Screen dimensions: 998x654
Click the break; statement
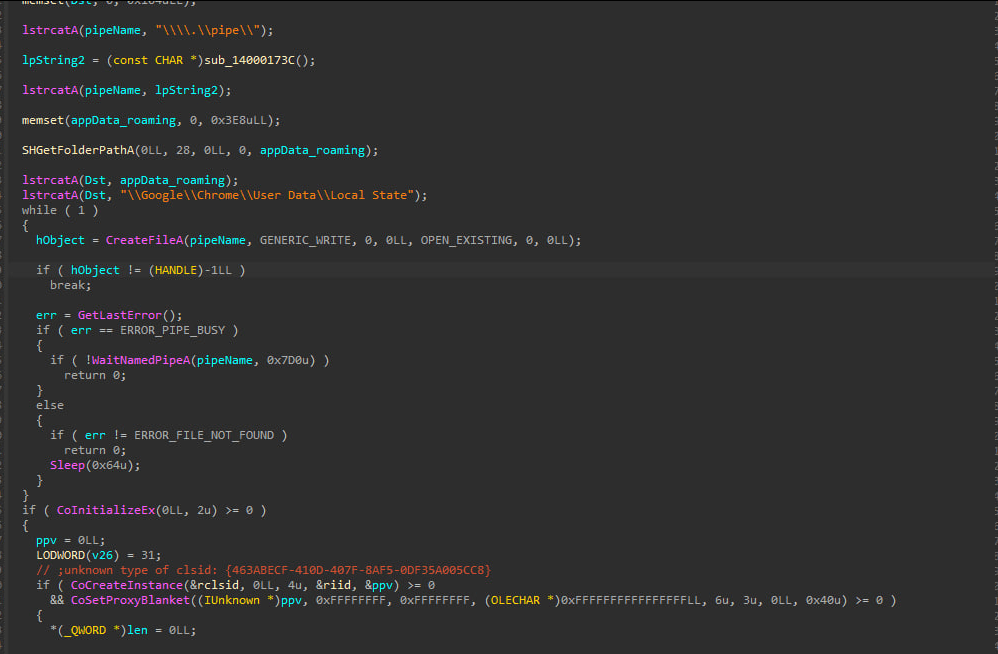point(71,285)
